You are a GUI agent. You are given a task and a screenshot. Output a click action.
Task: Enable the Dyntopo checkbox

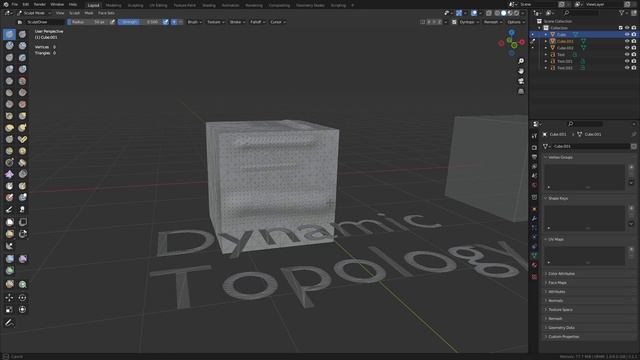coord(454,22)
